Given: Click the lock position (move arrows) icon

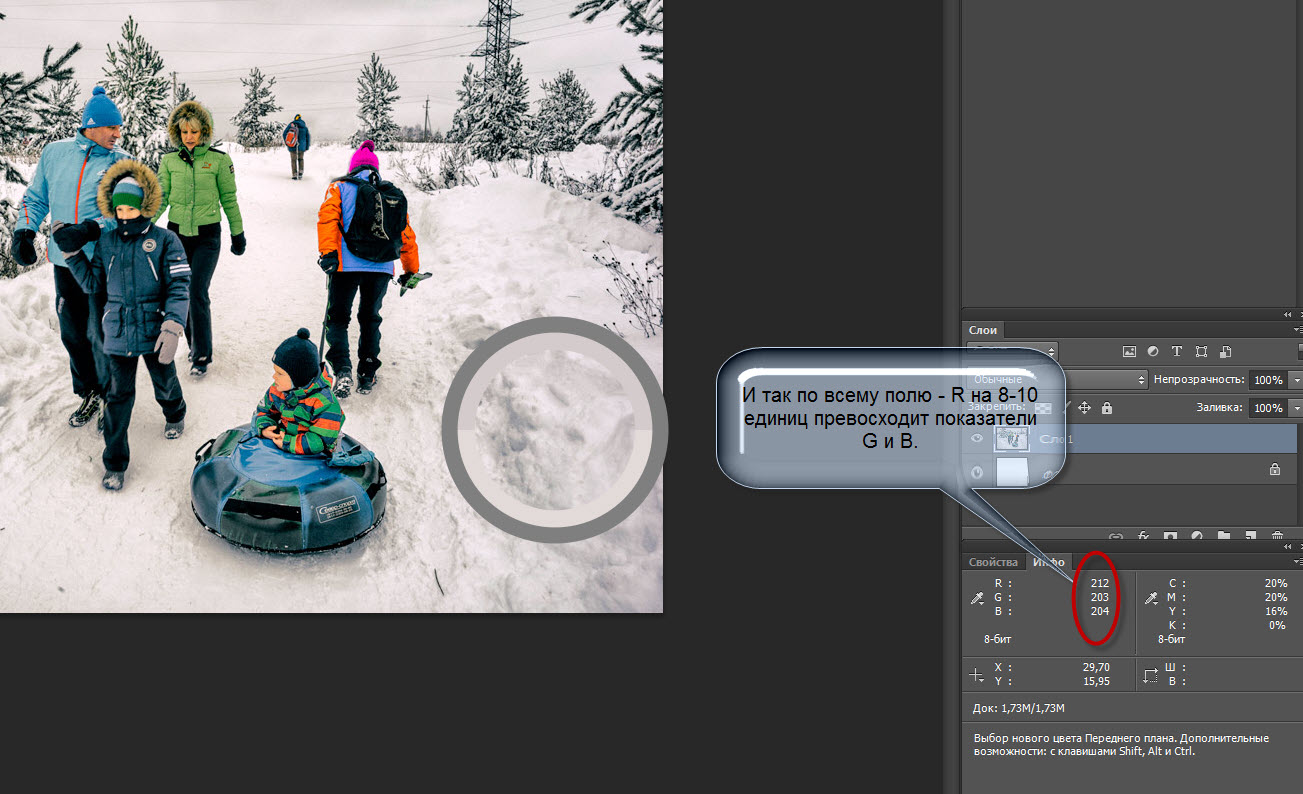Looking at the screenshot, I should click(1082, 408).
